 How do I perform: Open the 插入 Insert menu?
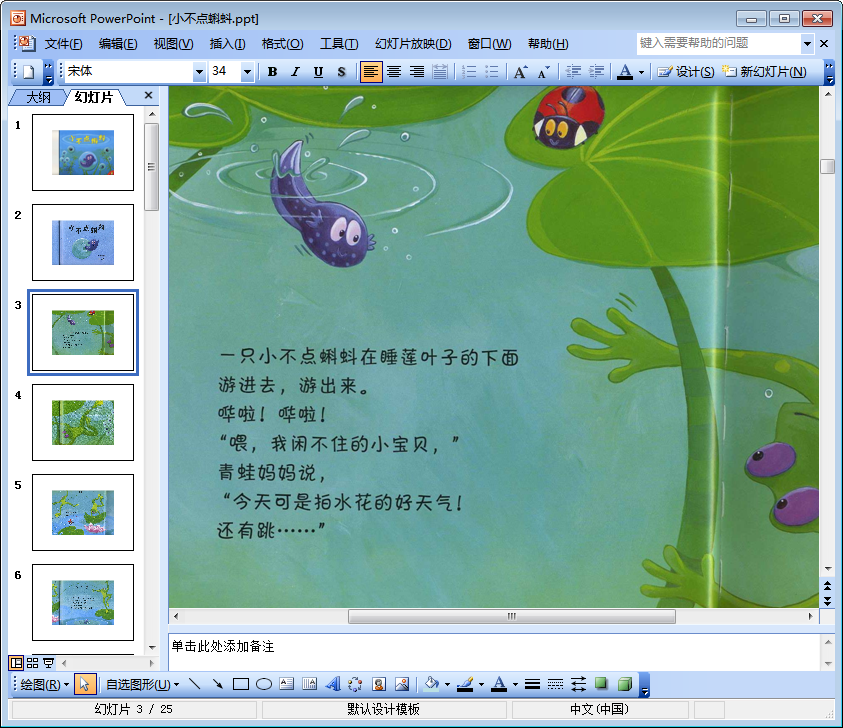coord(227,44)
